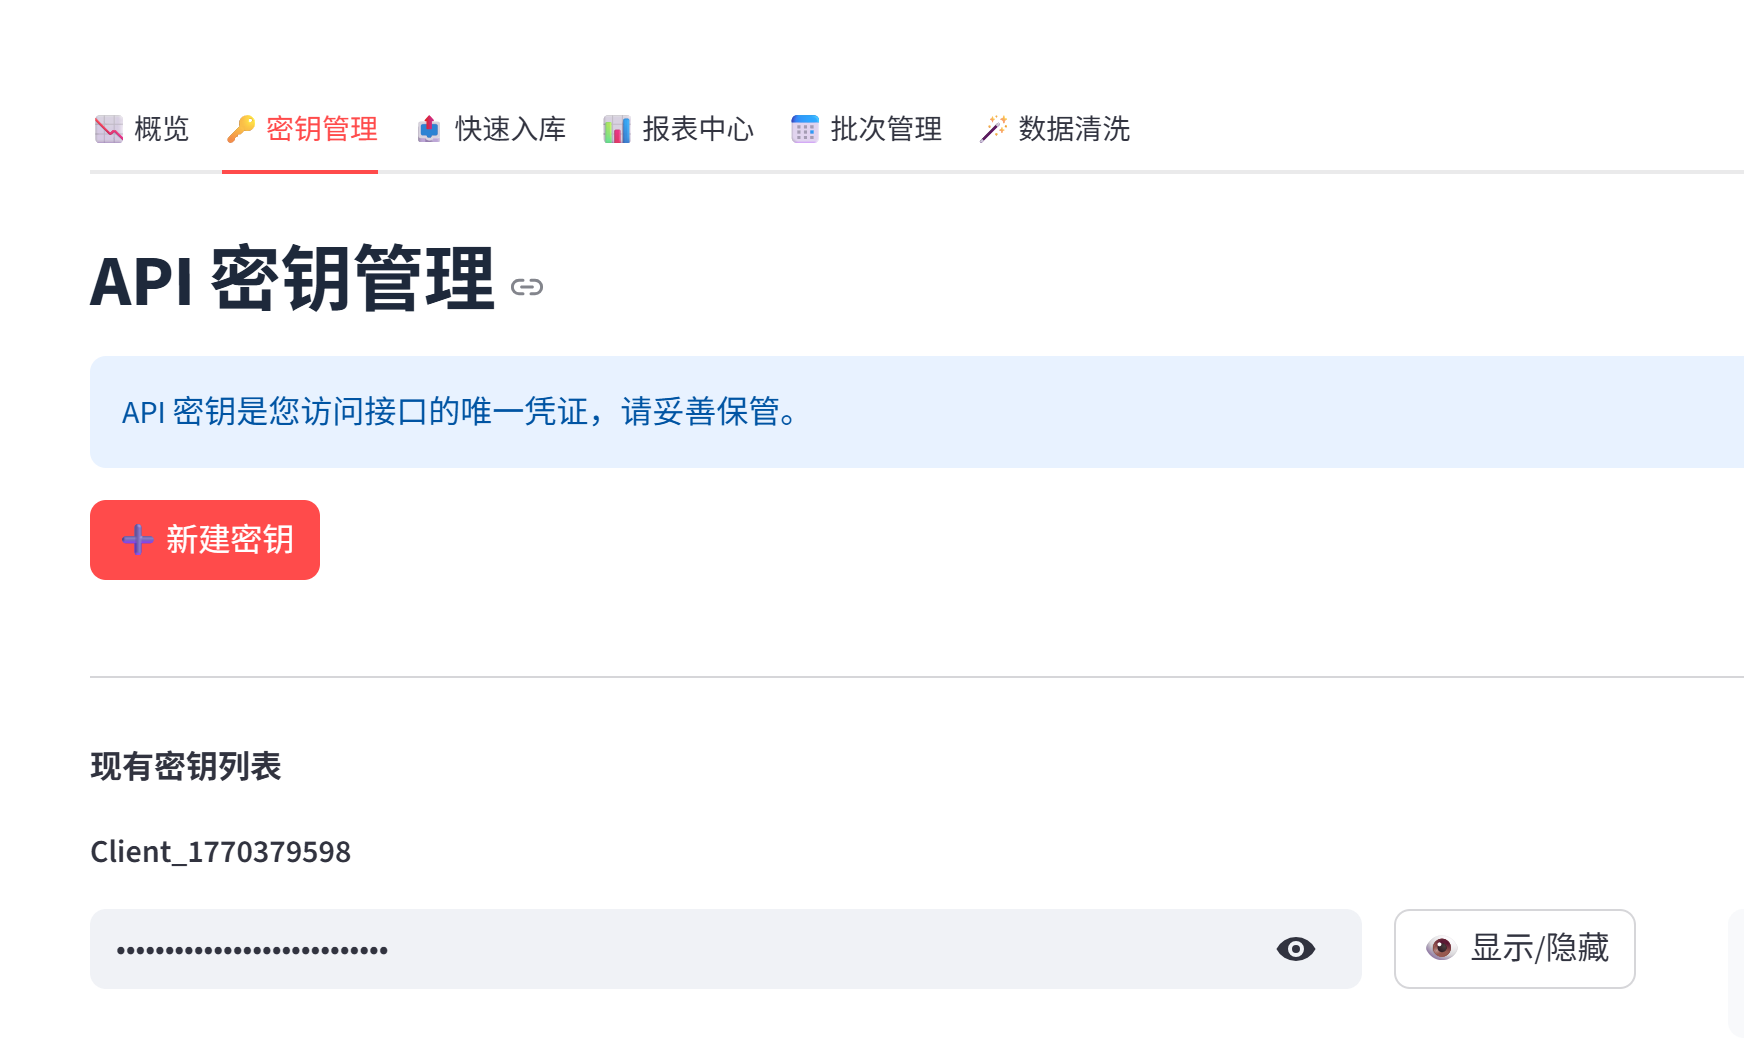The height and width of the screenshot is (1042, 1744).
Task: Click the eye icon on the 显示/隐藏 button
Action: coord(1441,949)
